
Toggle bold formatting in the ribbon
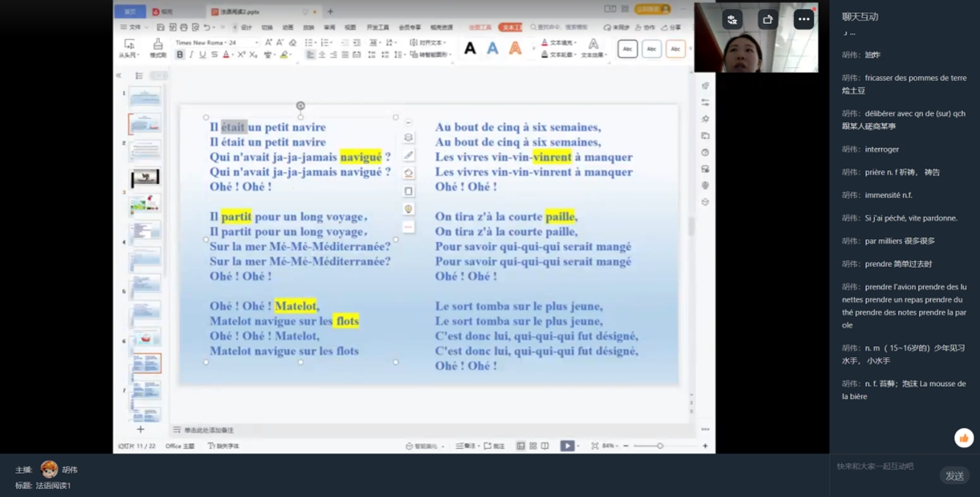180,55
